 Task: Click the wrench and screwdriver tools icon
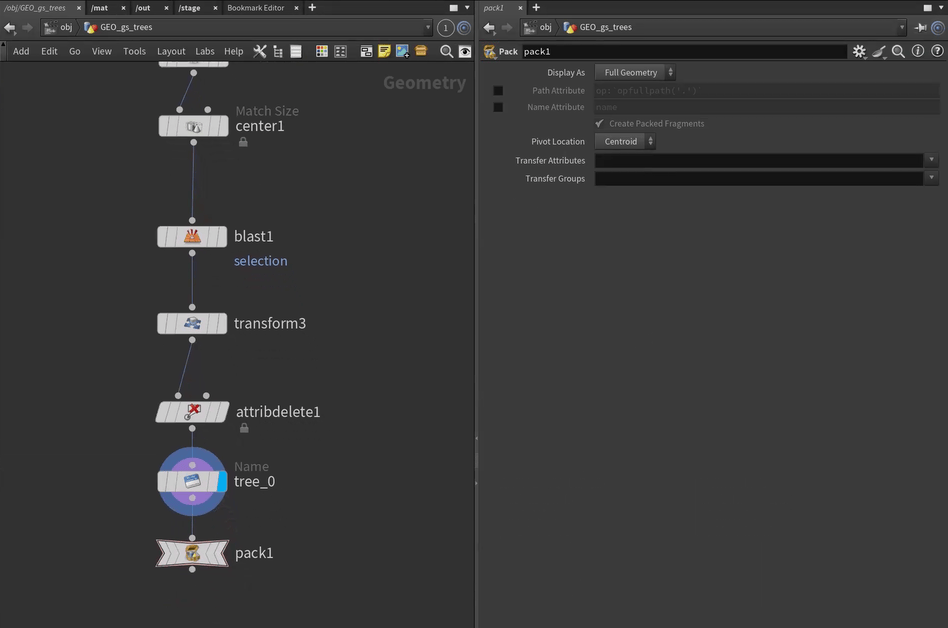coord(259,51)
